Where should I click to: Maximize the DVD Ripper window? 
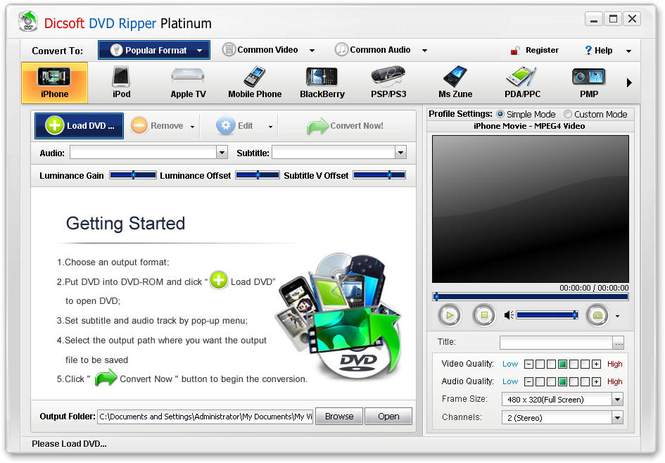(613, 19)
